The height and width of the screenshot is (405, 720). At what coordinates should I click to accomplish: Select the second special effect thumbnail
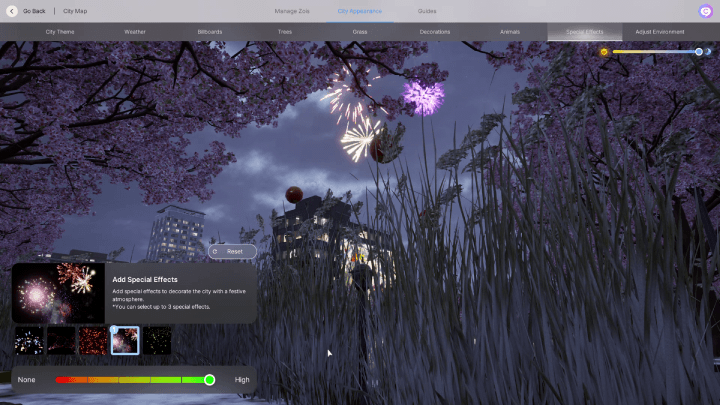61,341
